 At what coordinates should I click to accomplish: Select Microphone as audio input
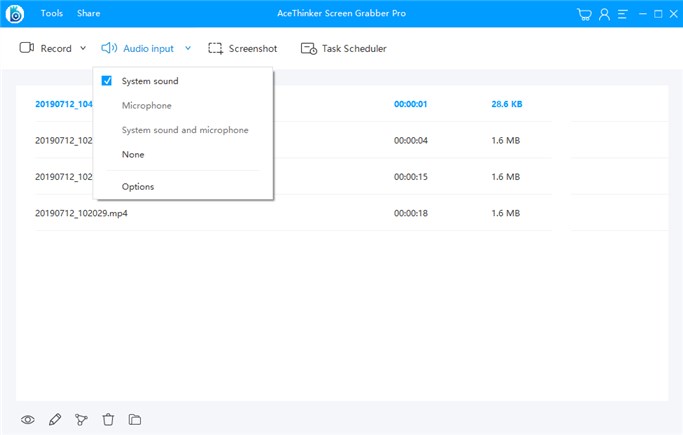pyautogui.click(x=146, y=105)
